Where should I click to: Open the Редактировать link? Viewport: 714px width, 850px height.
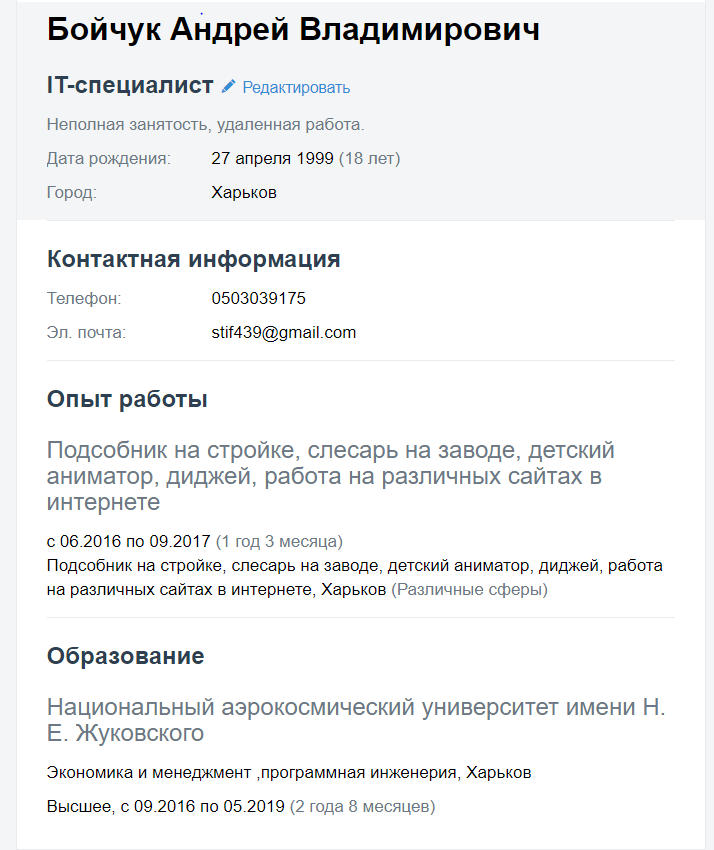(x=296, y=87)
